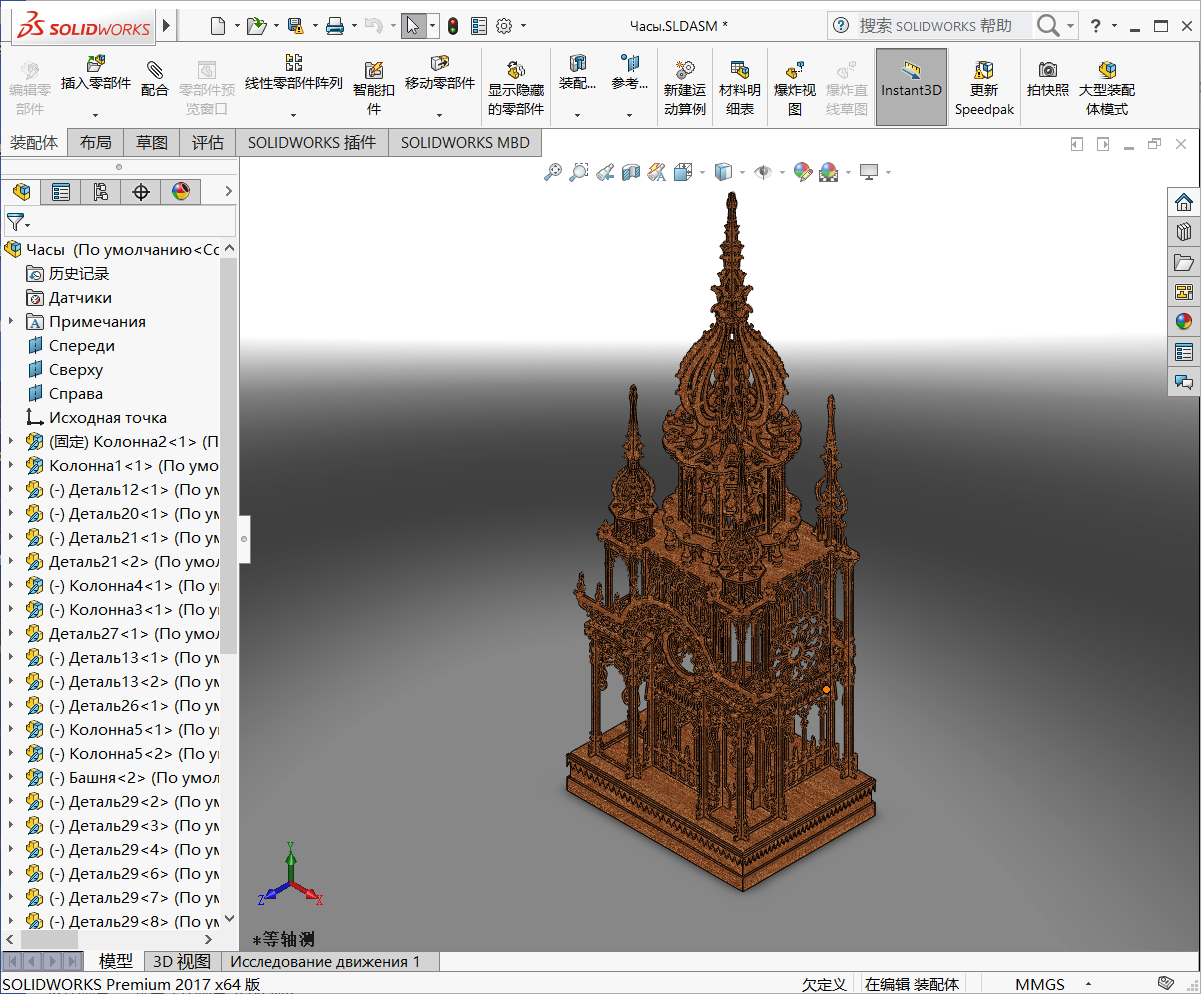Switch to the 布局 tab
Image resolution: width=1201 pixels, height=994 pixels.
96,143
